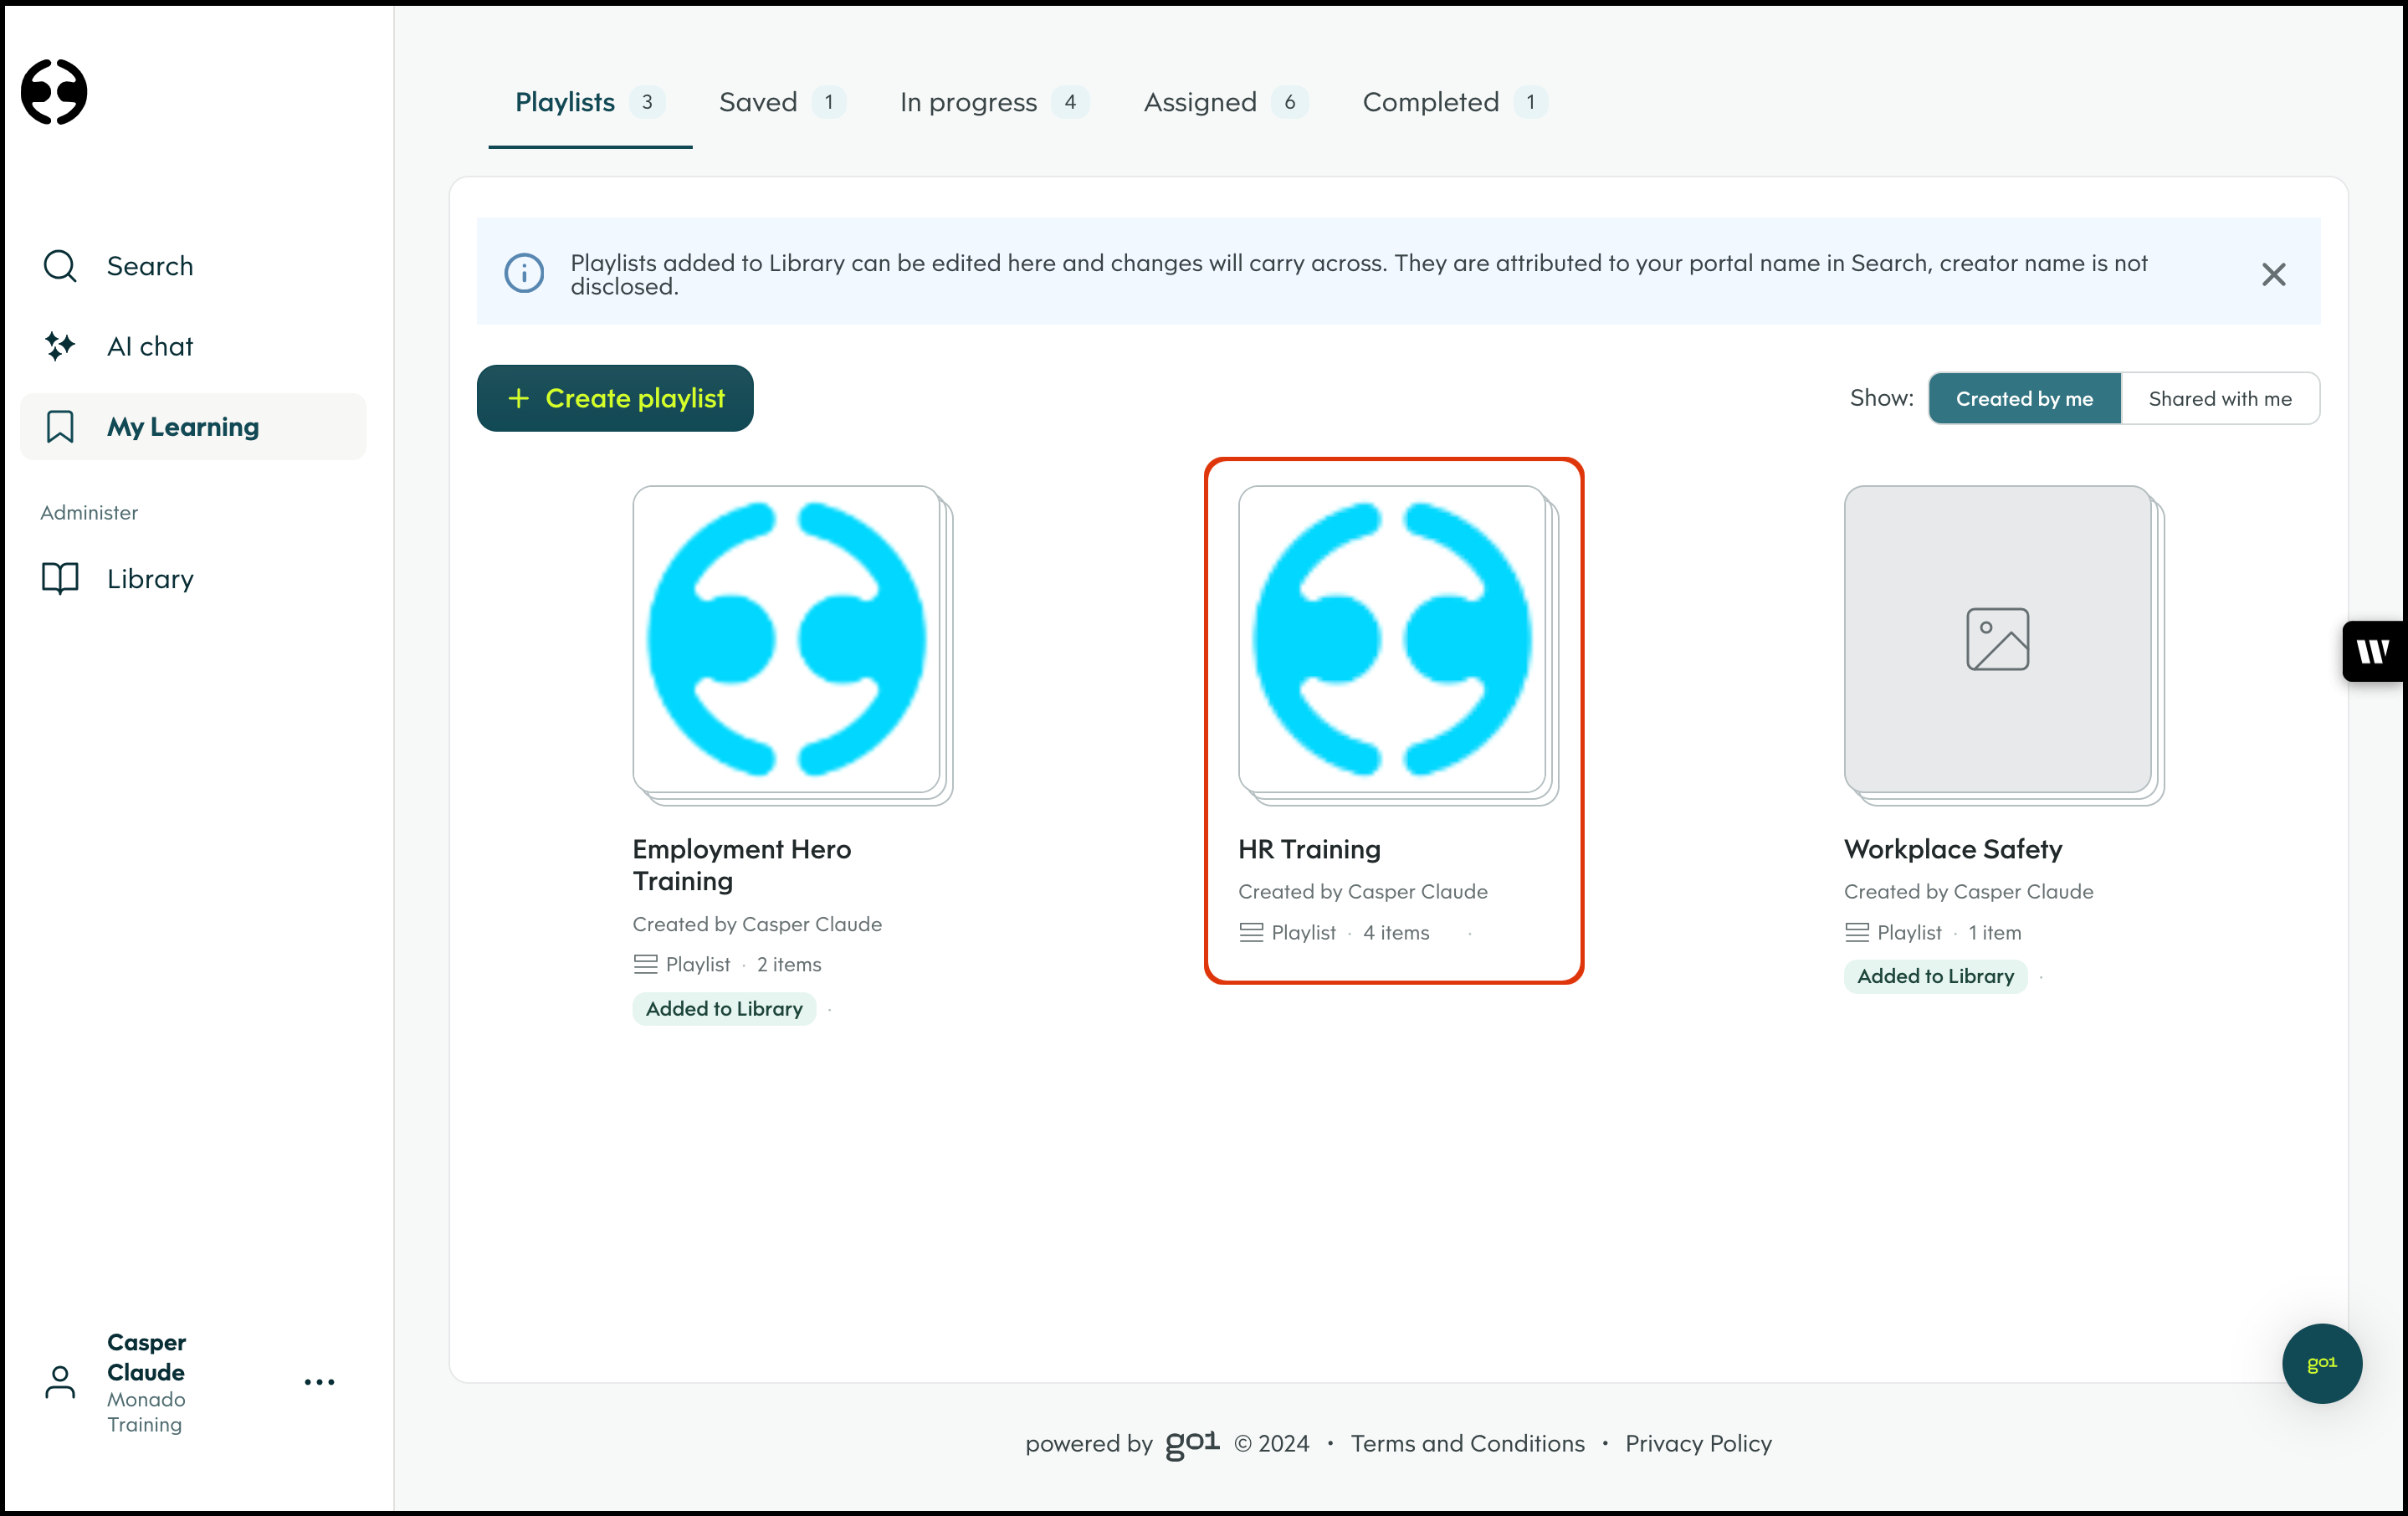The height and width of the screenshot is (1516, 2408).
Task: Open the black W side widget
Action: coord(2374,652)
